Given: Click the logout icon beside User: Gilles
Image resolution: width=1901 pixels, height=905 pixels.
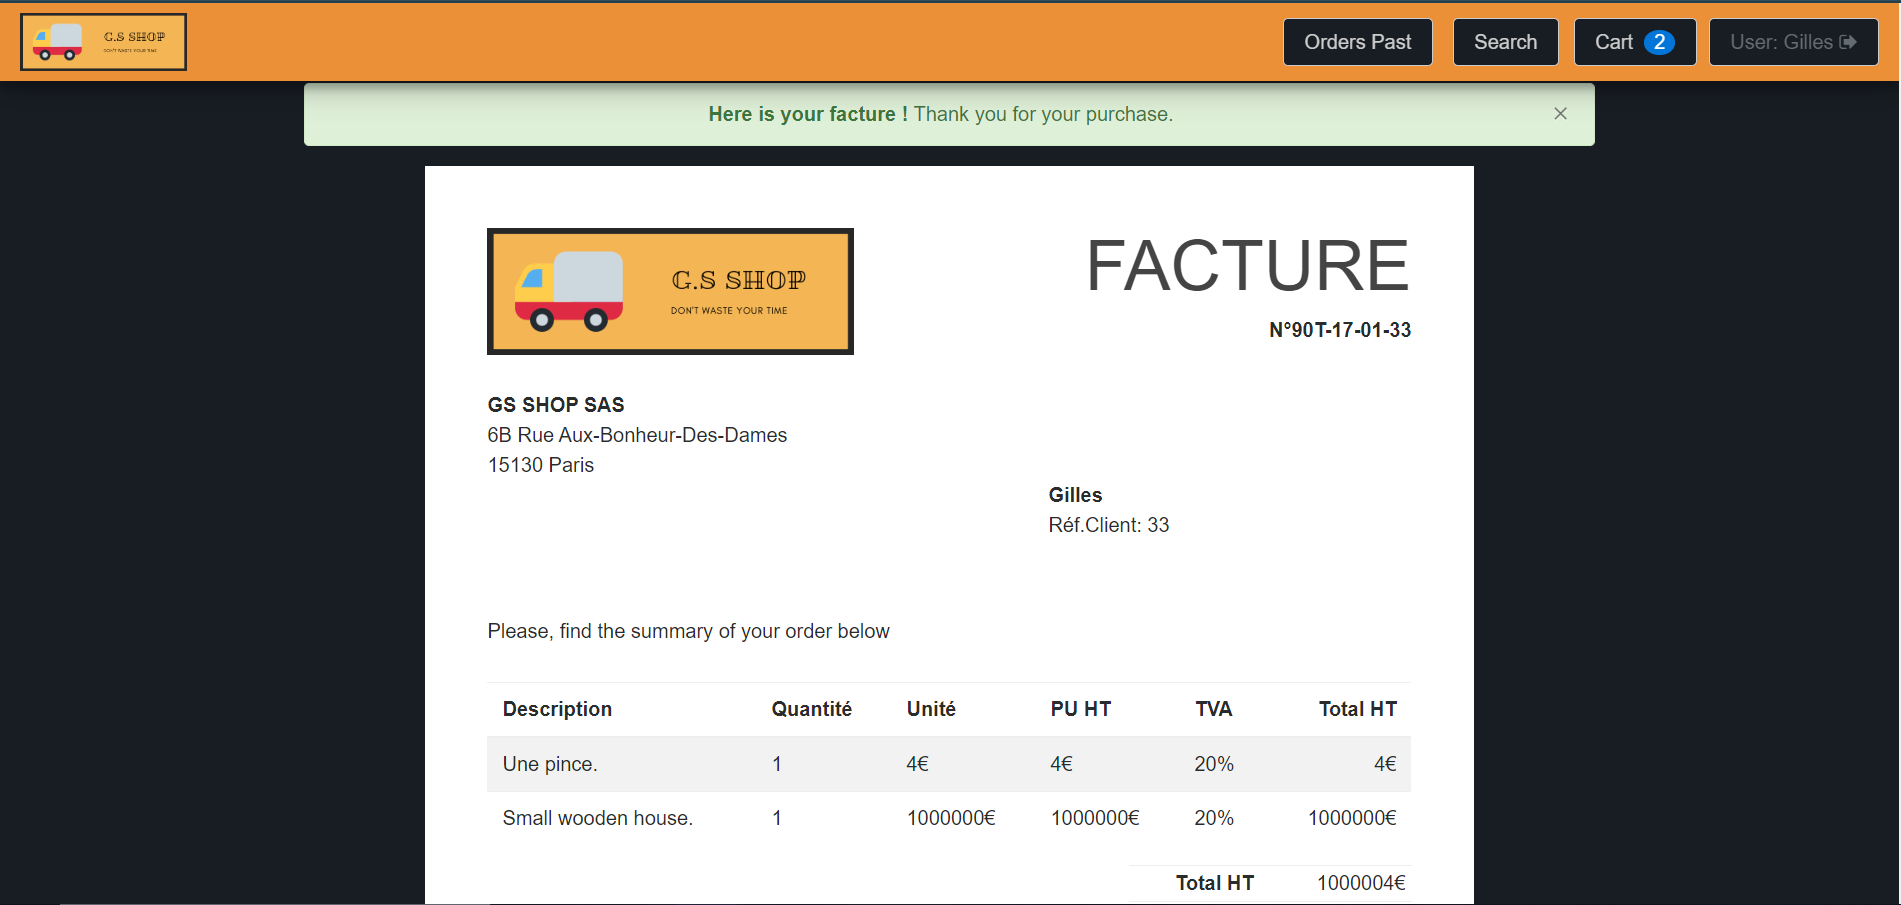Looking at the screenshot, I should [x=1848, y=42].
